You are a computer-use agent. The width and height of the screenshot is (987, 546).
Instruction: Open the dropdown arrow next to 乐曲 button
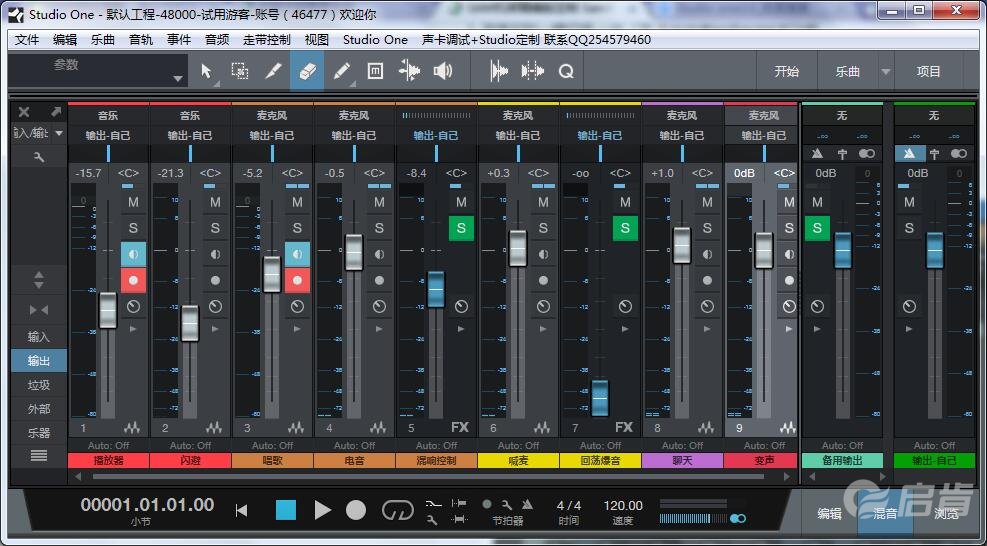886,71
